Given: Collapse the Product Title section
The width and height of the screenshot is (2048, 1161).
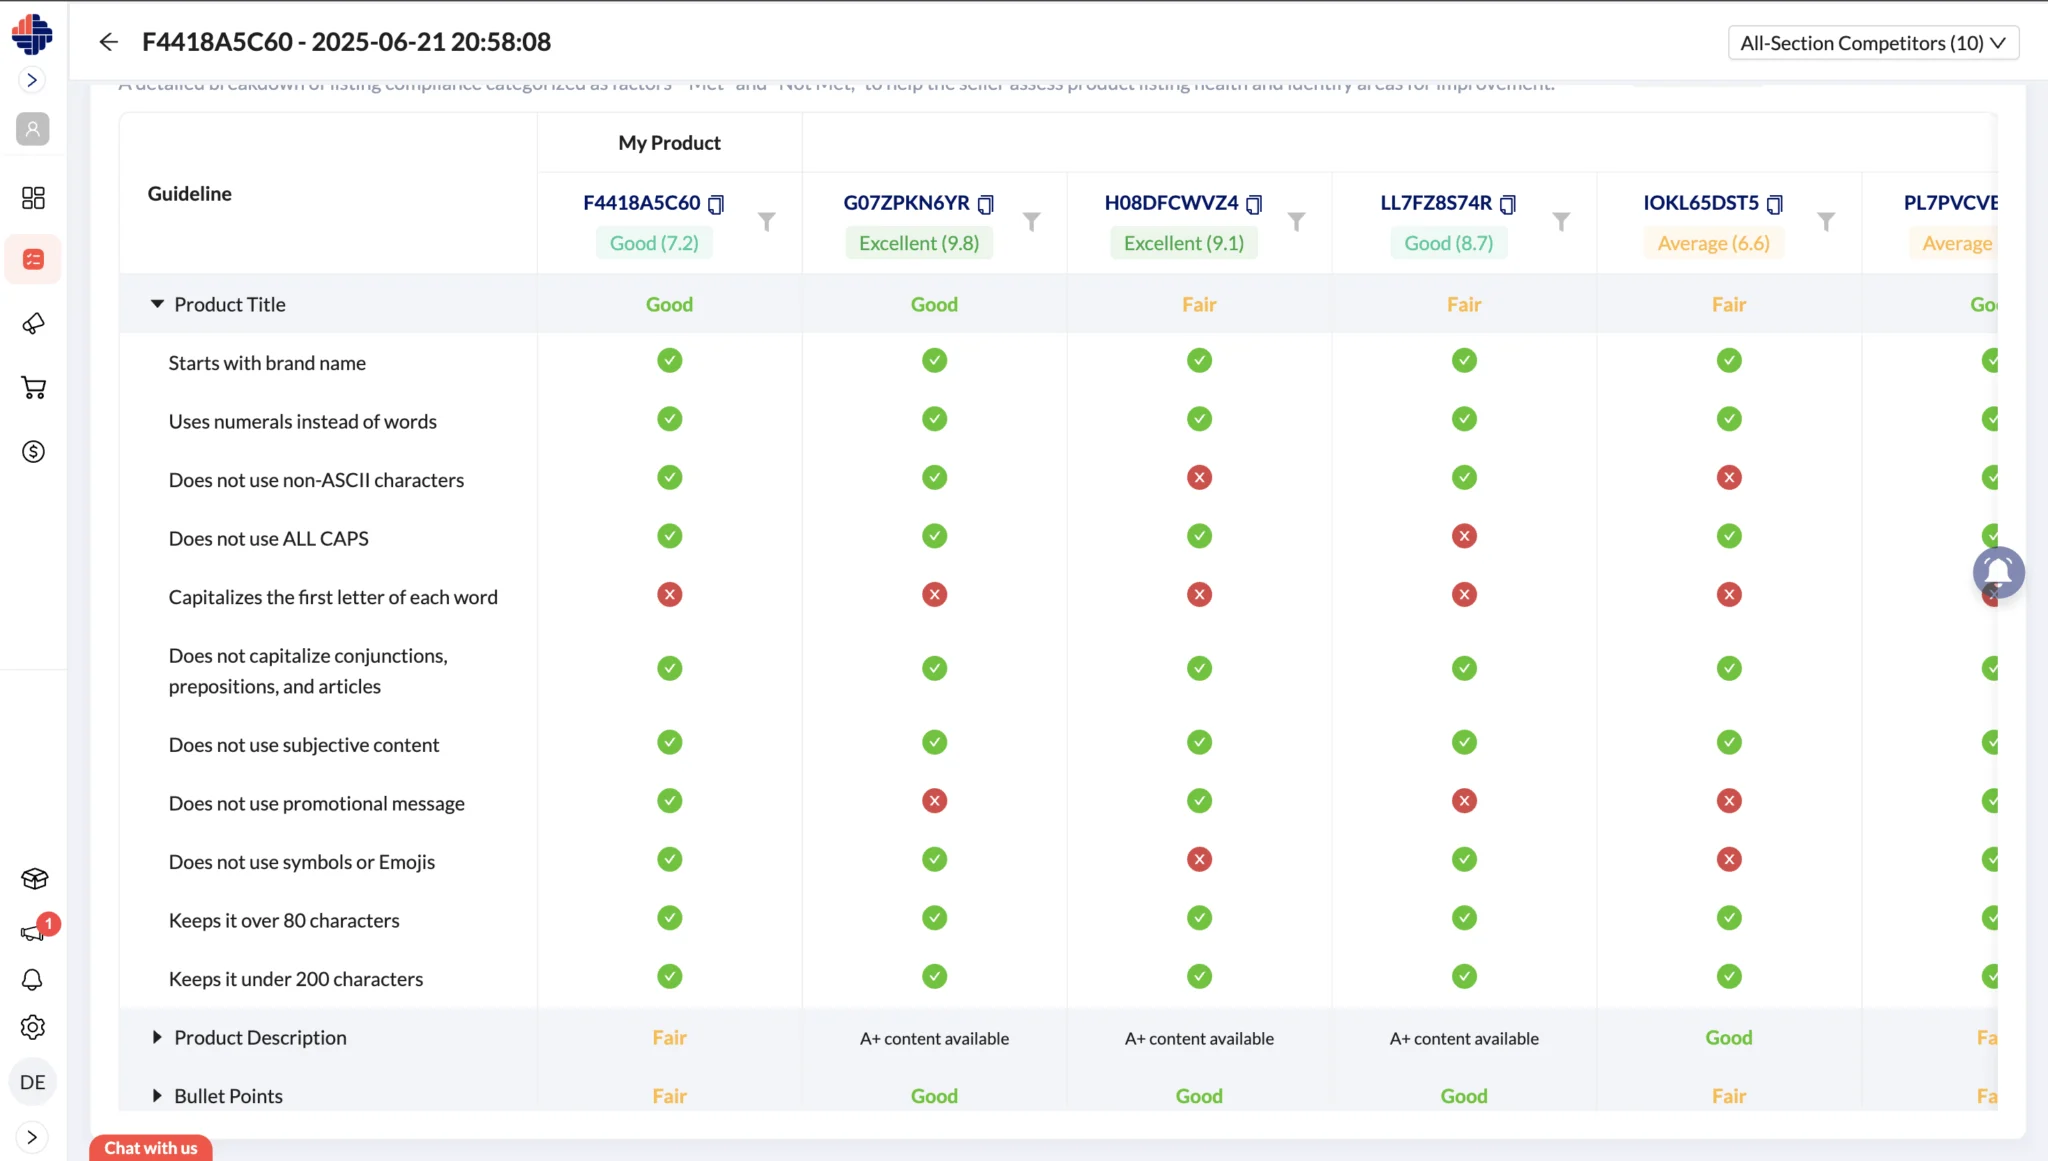Looking at the screenshot, I should 157,304.
